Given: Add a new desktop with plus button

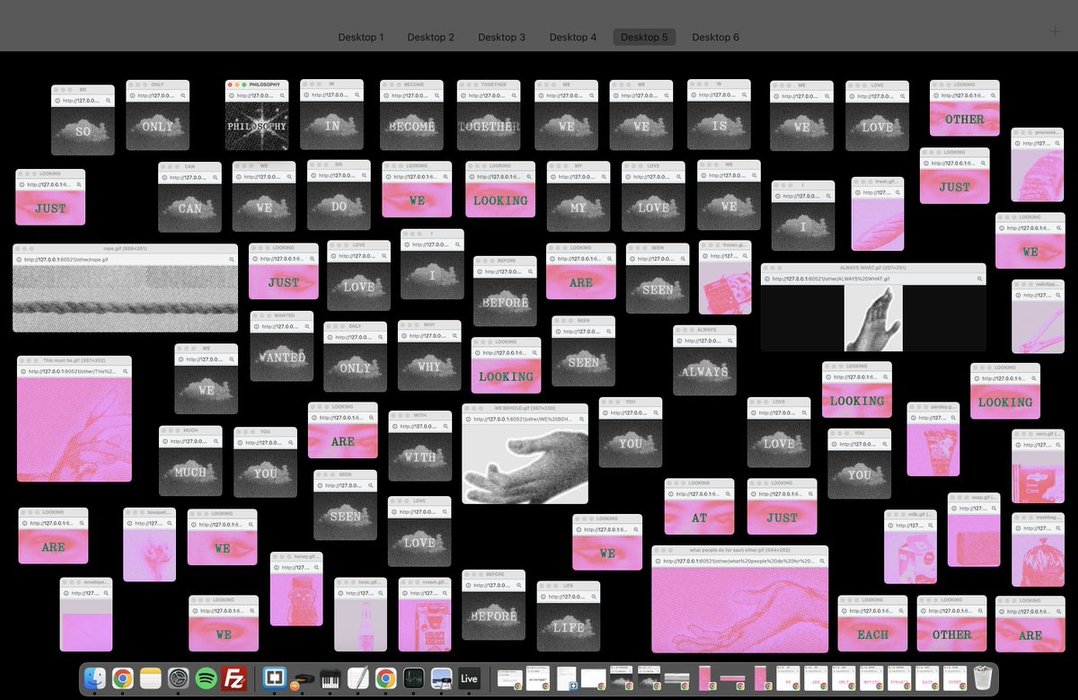Looking at the screenshot, I should point(1054,31).
